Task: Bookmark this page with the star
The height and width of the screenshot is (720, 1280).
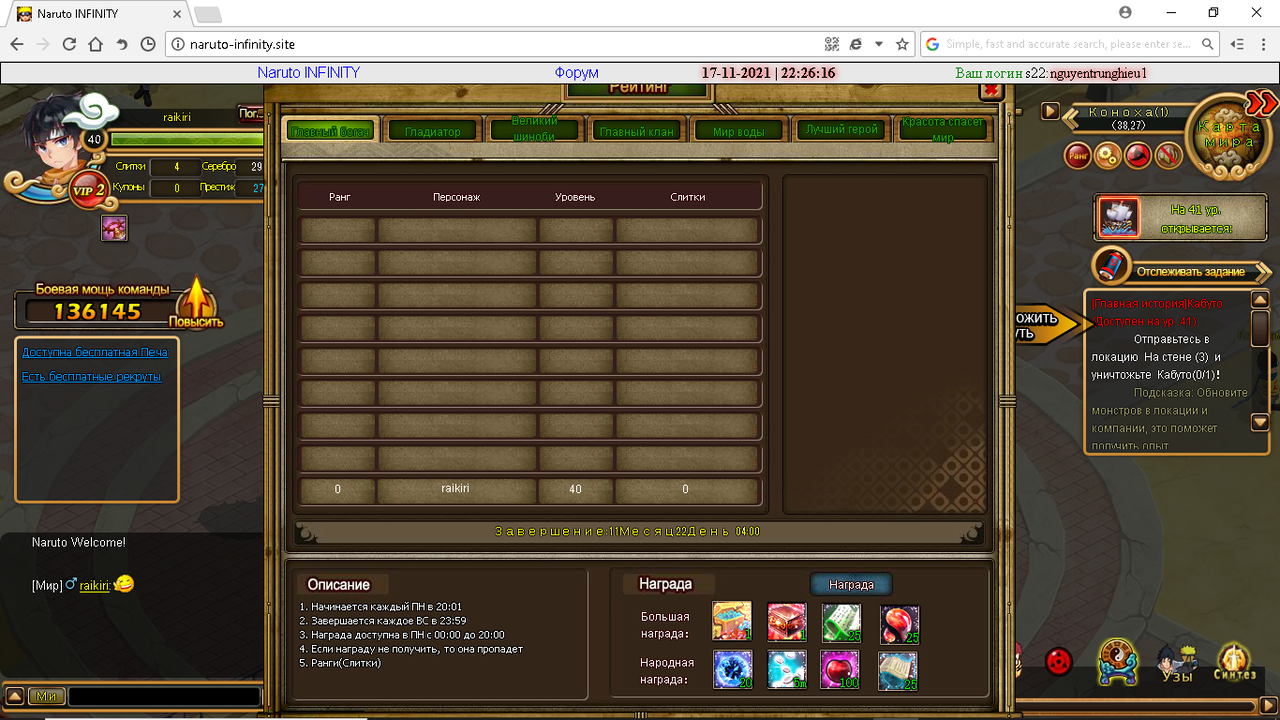Action: 902,44
